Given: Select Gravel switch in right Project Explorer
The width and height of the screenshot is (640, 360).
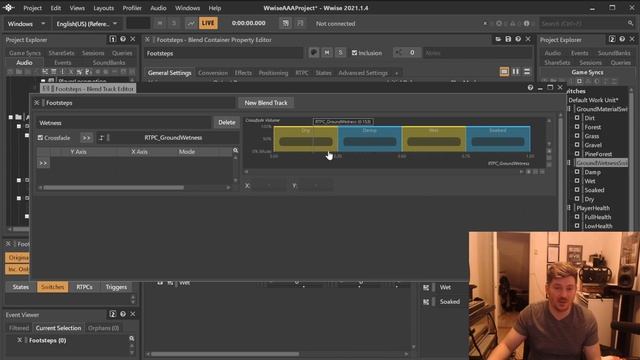Looking at the screenshot, I should 593,145.
